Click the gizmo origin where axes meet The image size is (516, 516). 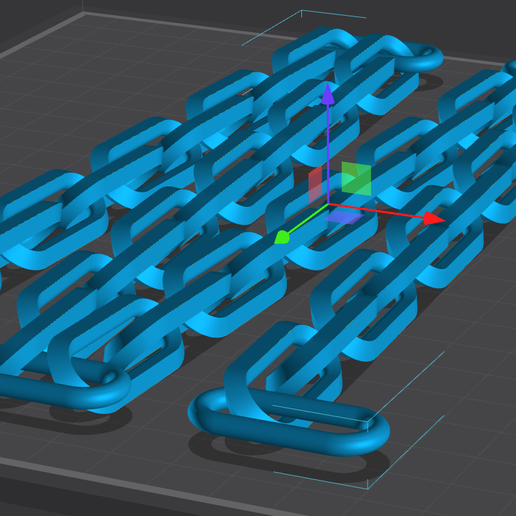coord(328,204)
